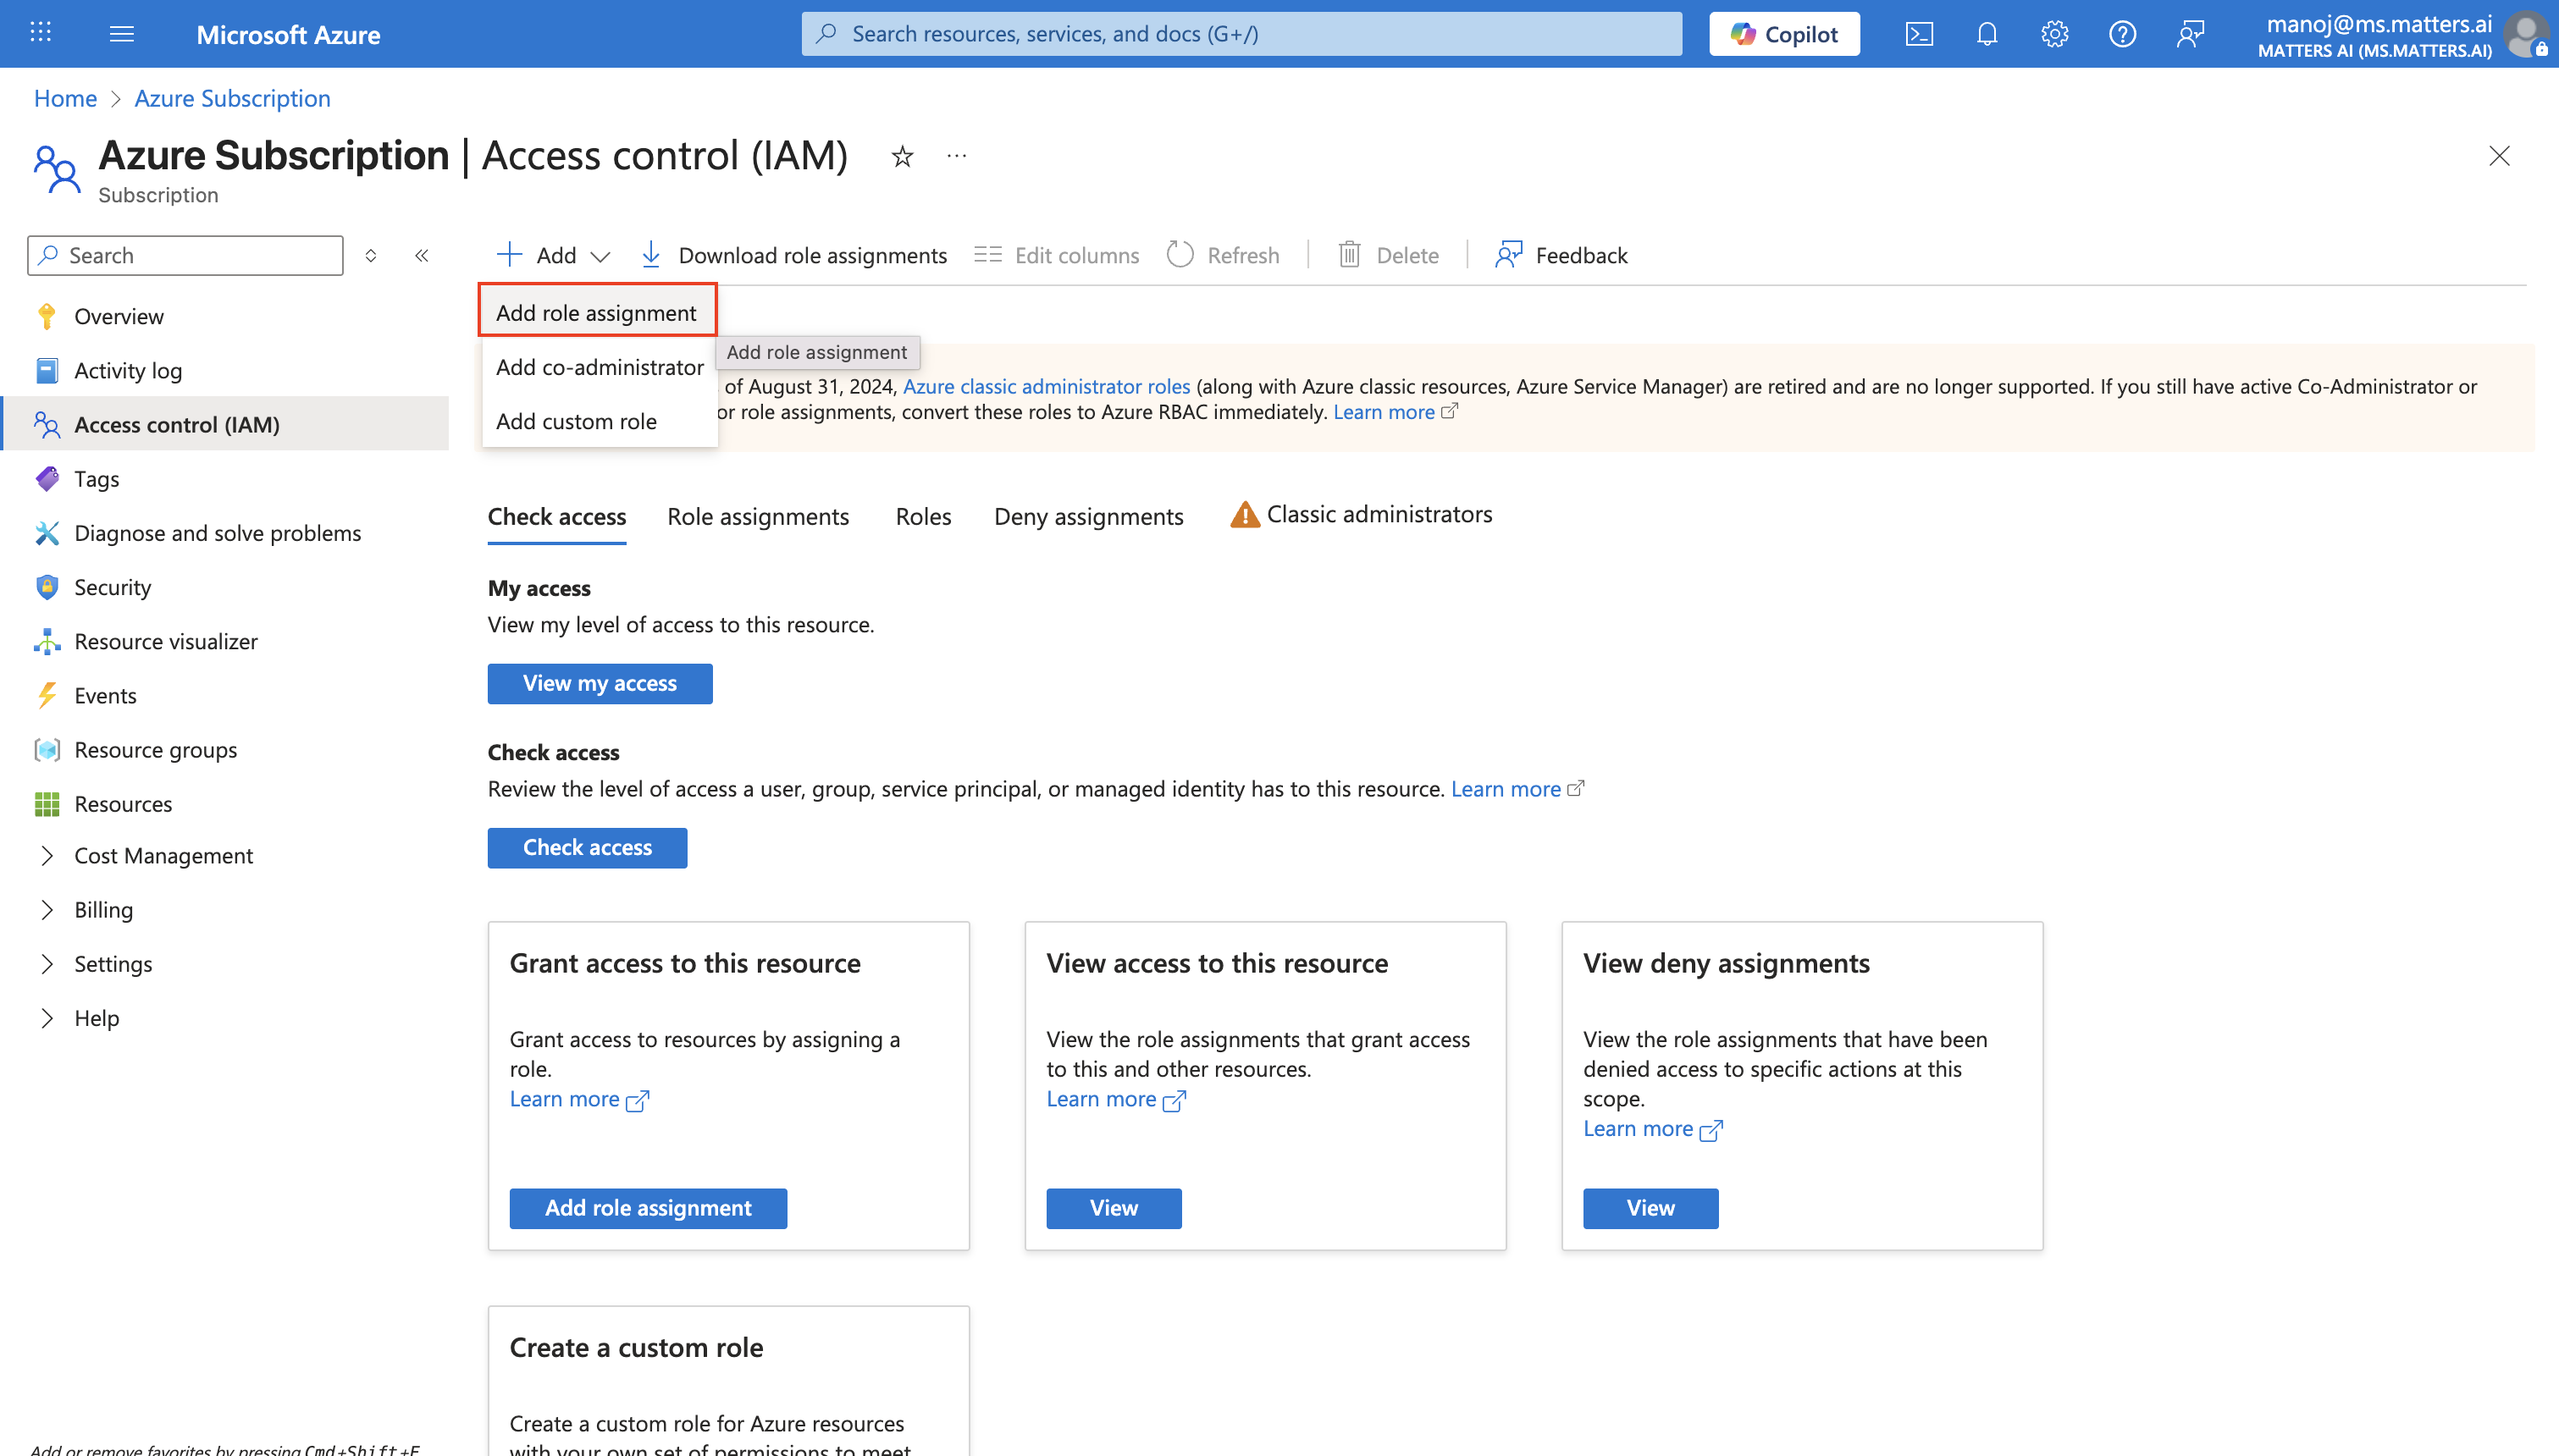The width and height of the screenshot is (2559, 1456).
Task: Toggle expand/collapse all menu groups
Action: [371, 256]
